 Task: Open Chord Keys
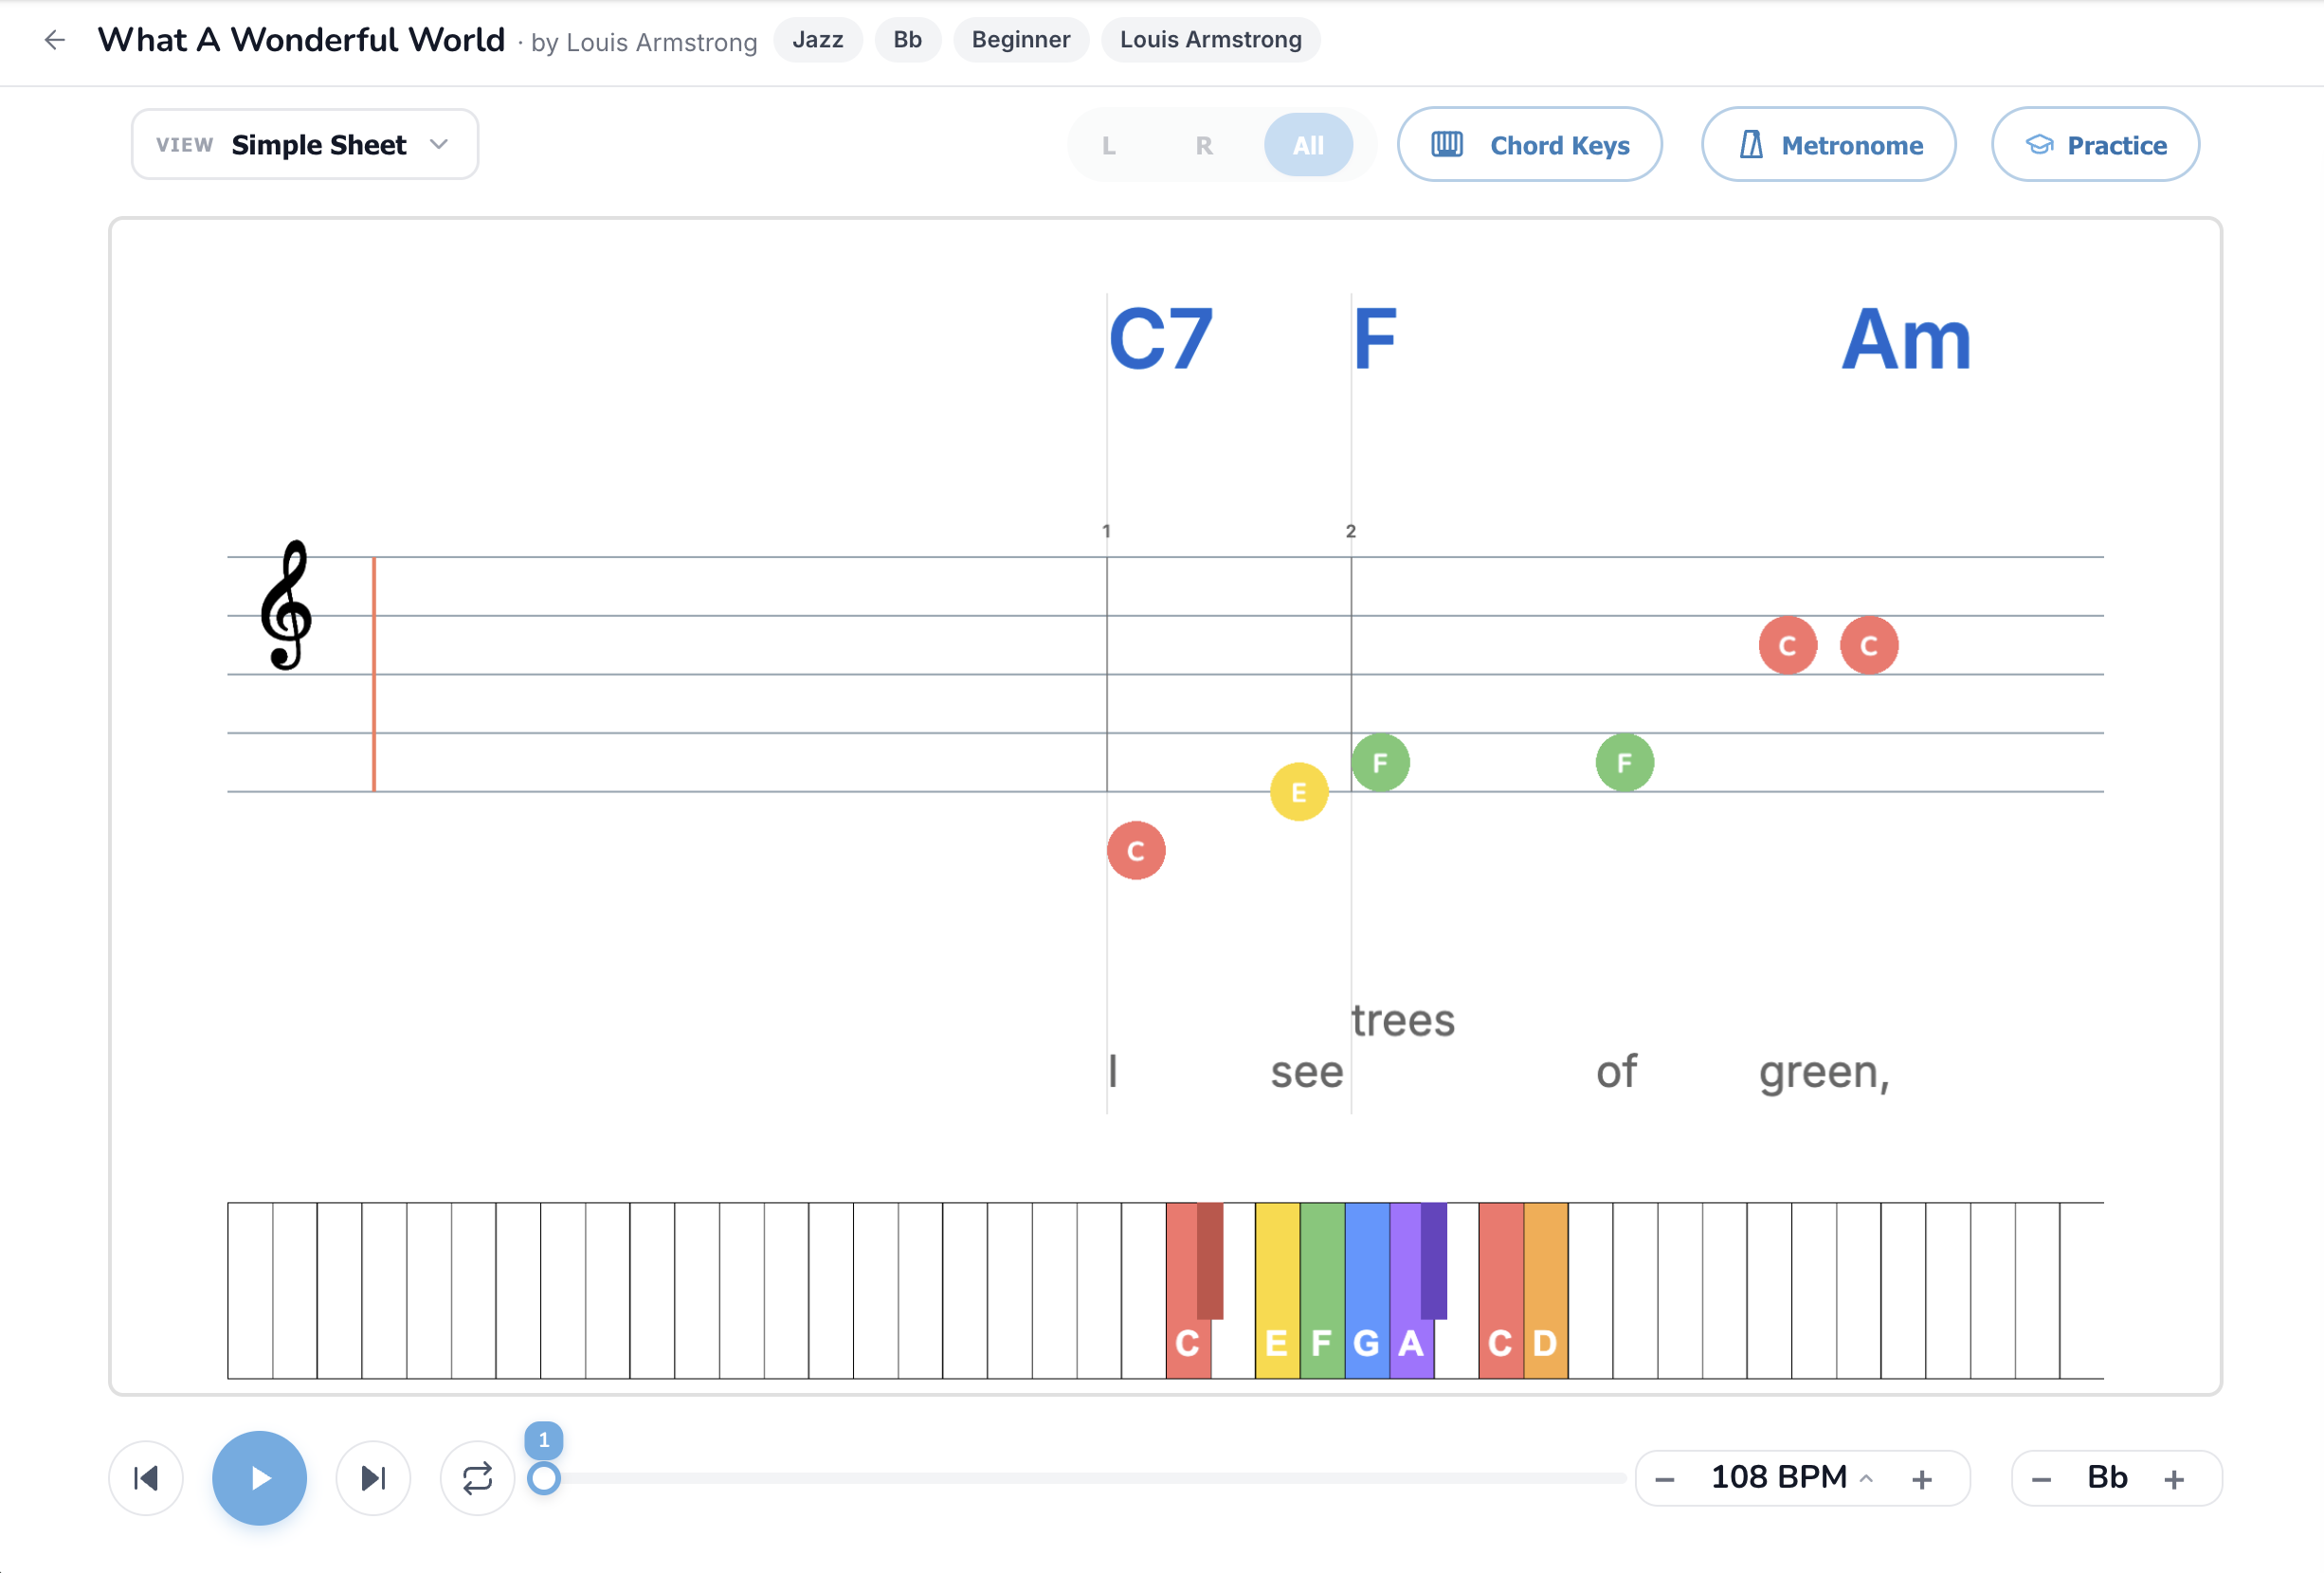tap(1530, 145)
